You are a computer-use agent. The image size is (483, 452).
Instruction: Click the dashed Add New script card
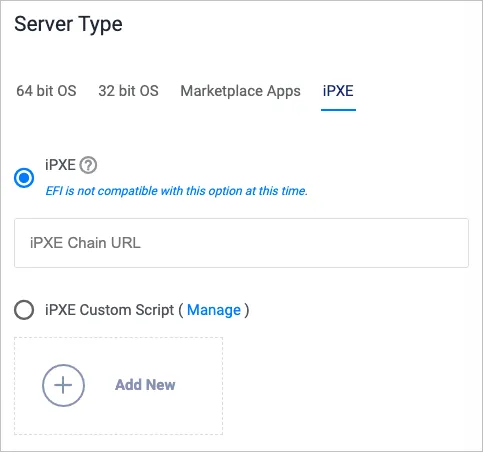(118, 386)
